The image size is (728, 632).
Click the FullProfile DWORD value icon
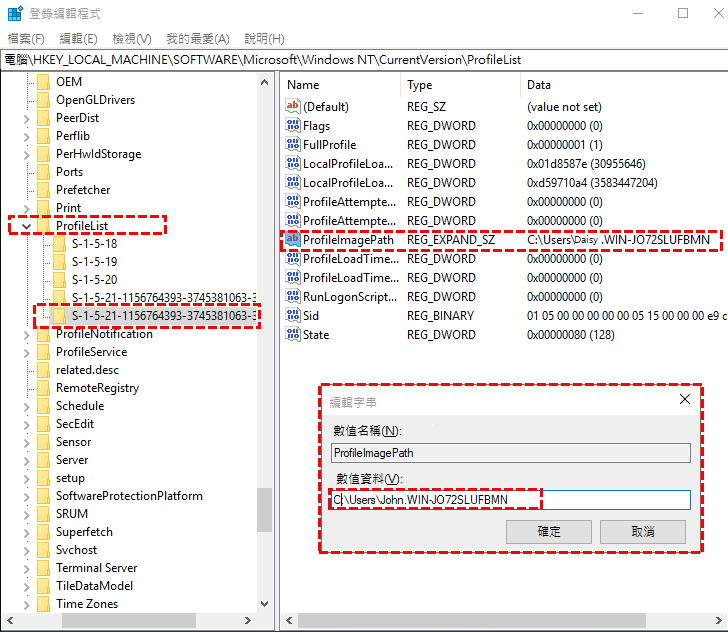coord(292,144)
